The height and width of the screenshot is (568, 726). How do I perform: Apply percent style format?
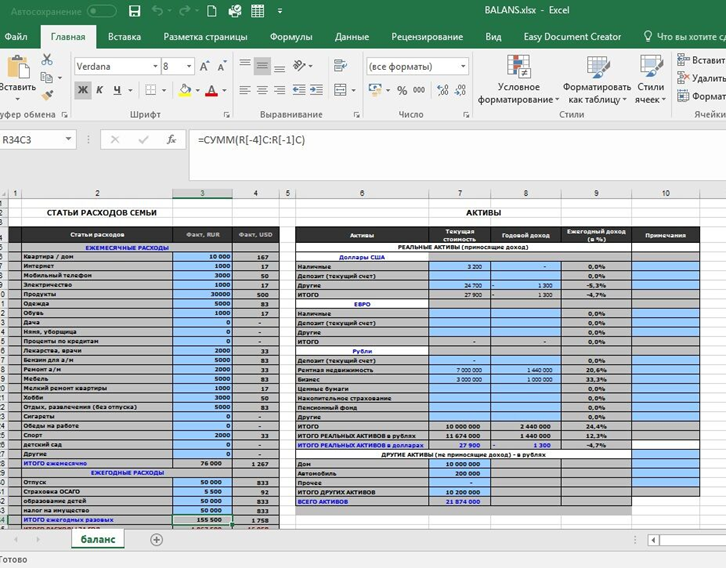pyautogui.click(x=401, y=90)
